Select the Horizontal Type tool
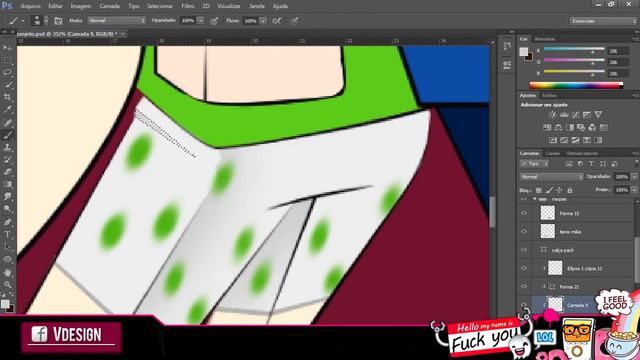Image resolution: width=640 pixels, height=360 pixels. pos(7,234)
